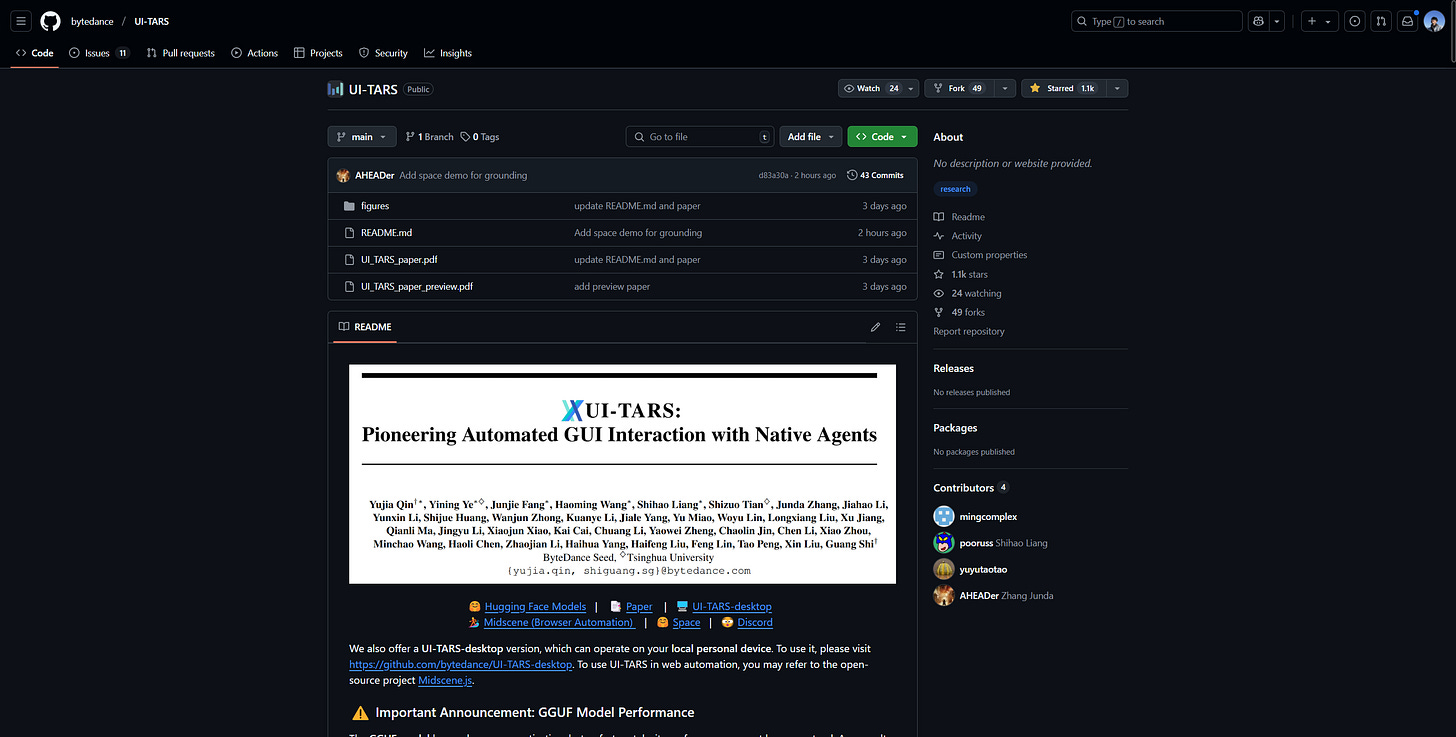
Task: Open the README.md file
Action: point(386,233)
